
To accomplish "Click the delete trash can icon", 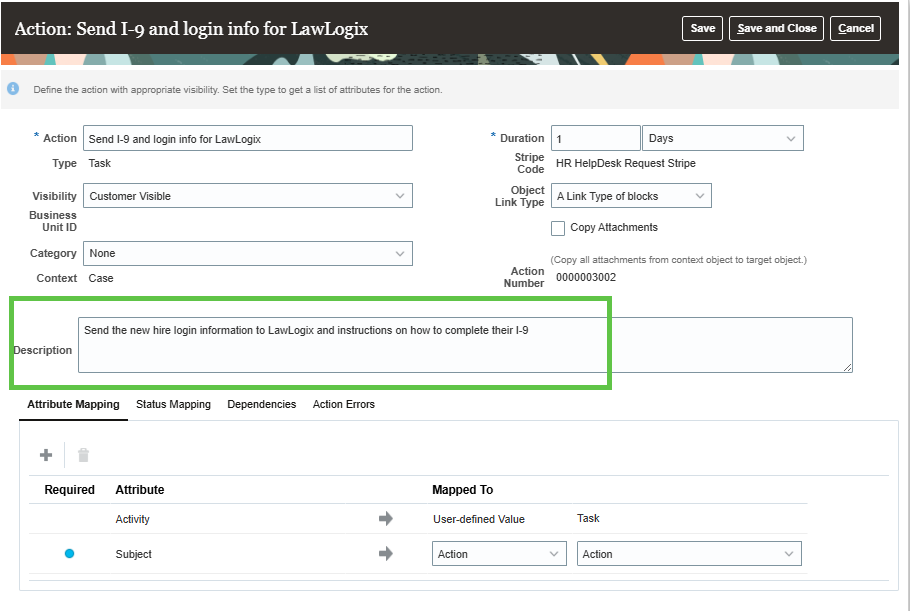I will (x=84, y=455).
